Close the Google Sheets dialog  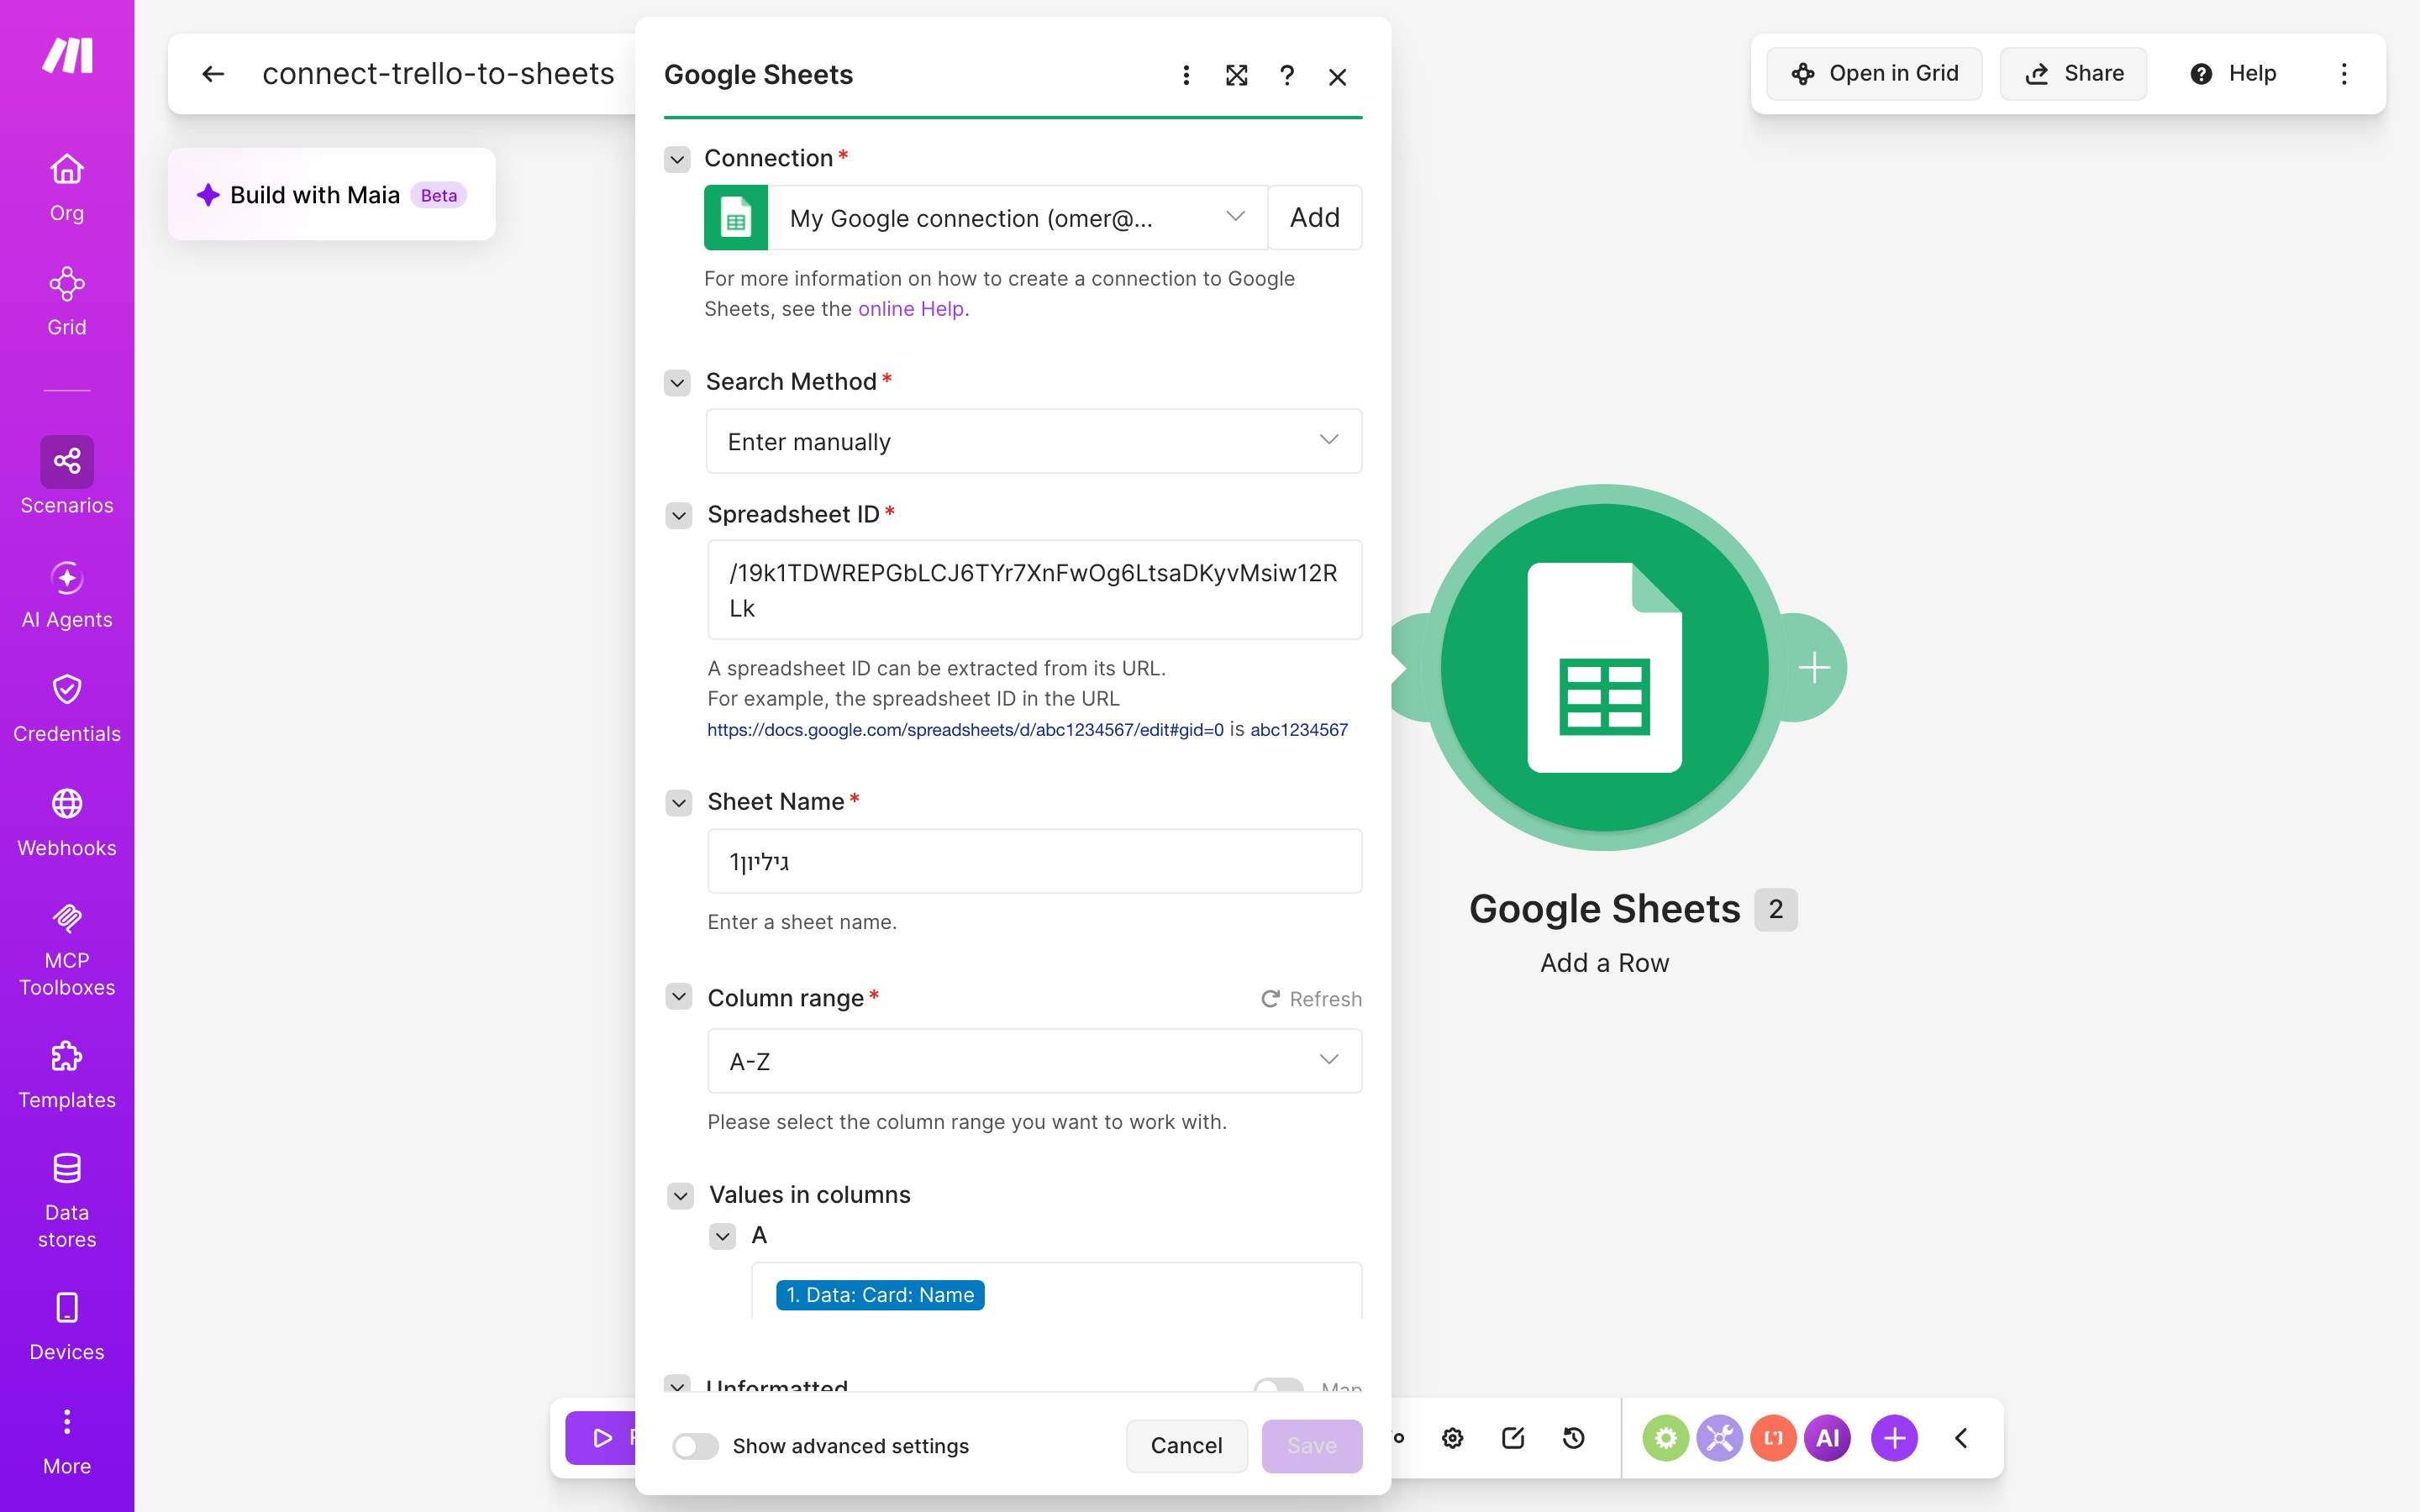point(1338,76)
